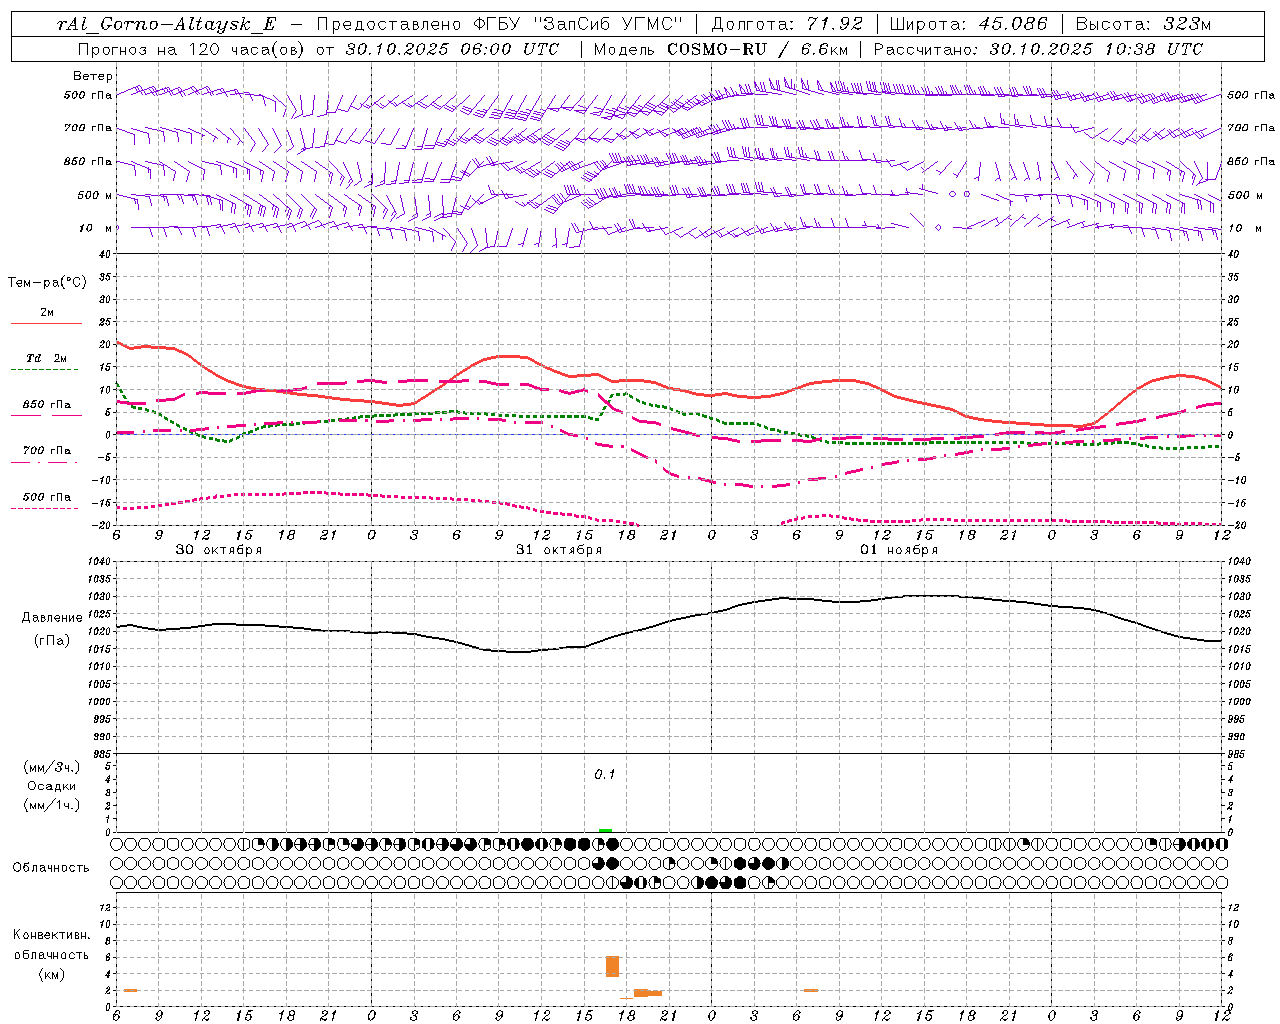The width and height of the screenshot is (1280, 1024).
Task: Select the Предоставлено ФГБУ "ЗапСиб УГМС" text
Action: click(499, 25)
